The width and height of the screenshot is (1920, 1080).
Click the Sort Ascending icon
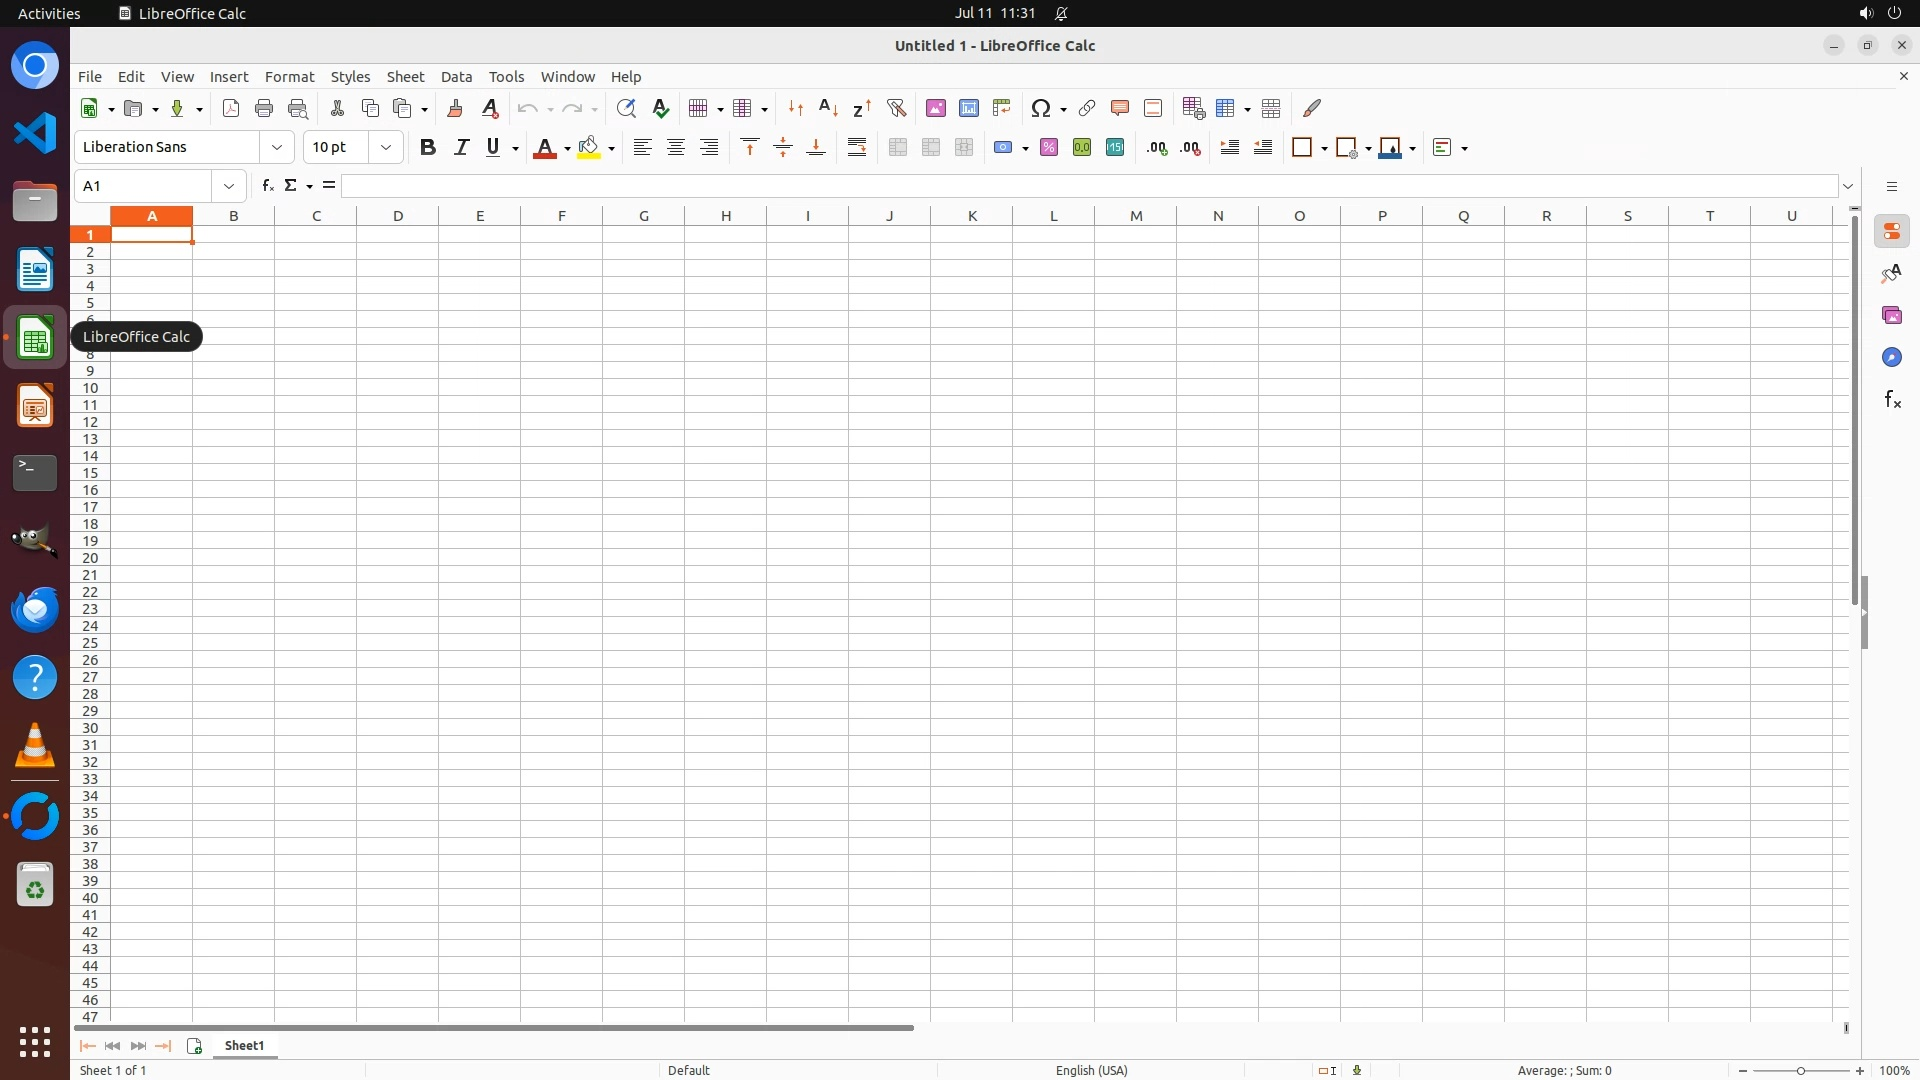pos(829,108)
